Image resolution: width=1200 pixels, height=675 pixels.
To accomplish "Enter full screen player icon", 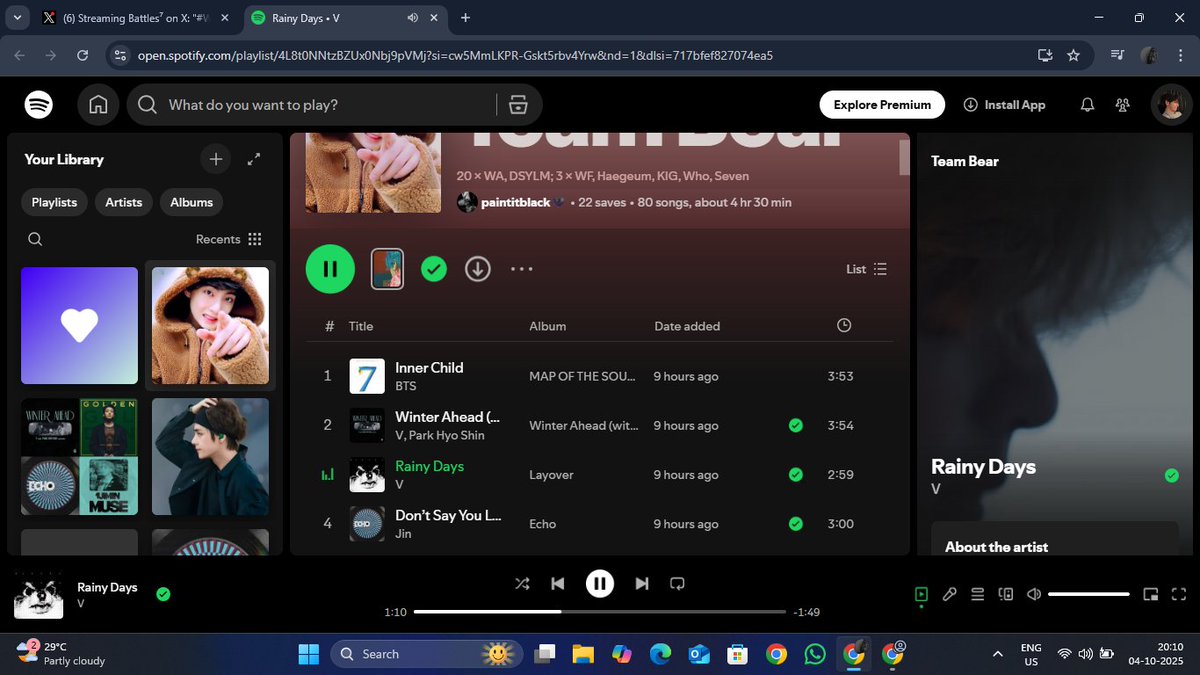I will [x=1178, y=594].
